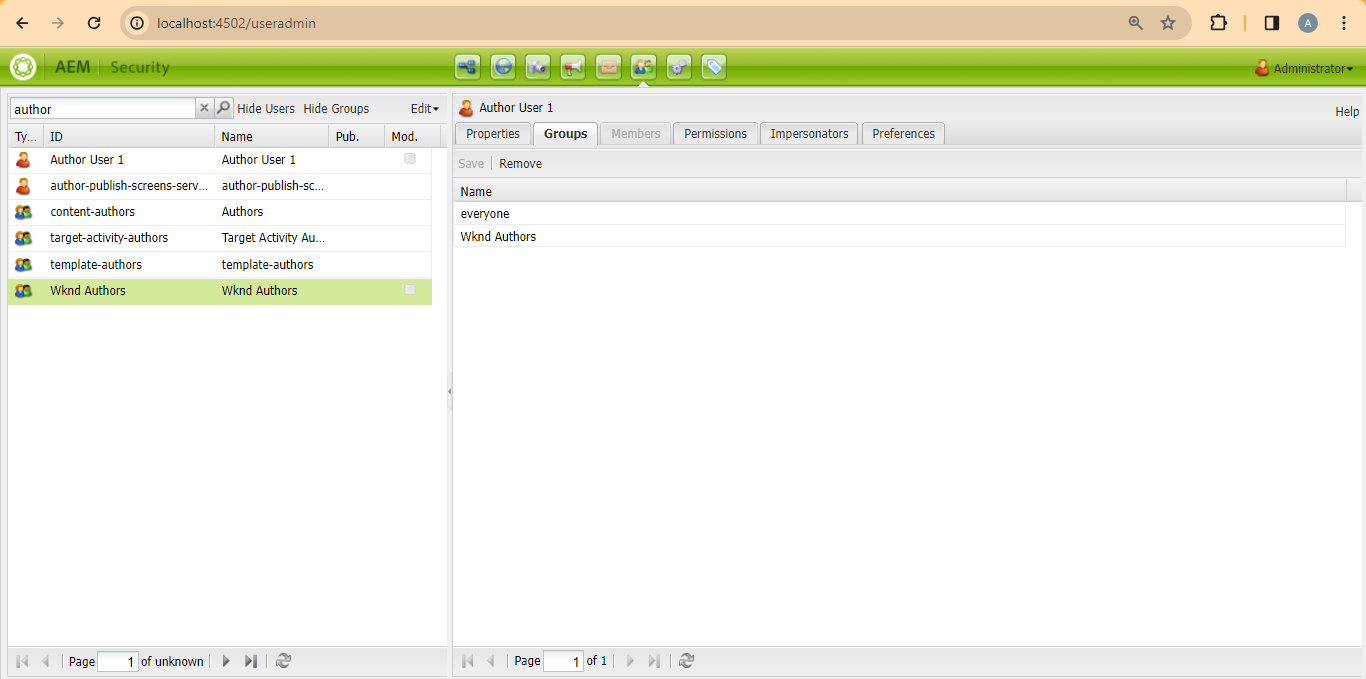The height and width of the screenshot is (679, 1366).
Task: Open the Administrator account dropdown
Action: (x=1305, y=68)
